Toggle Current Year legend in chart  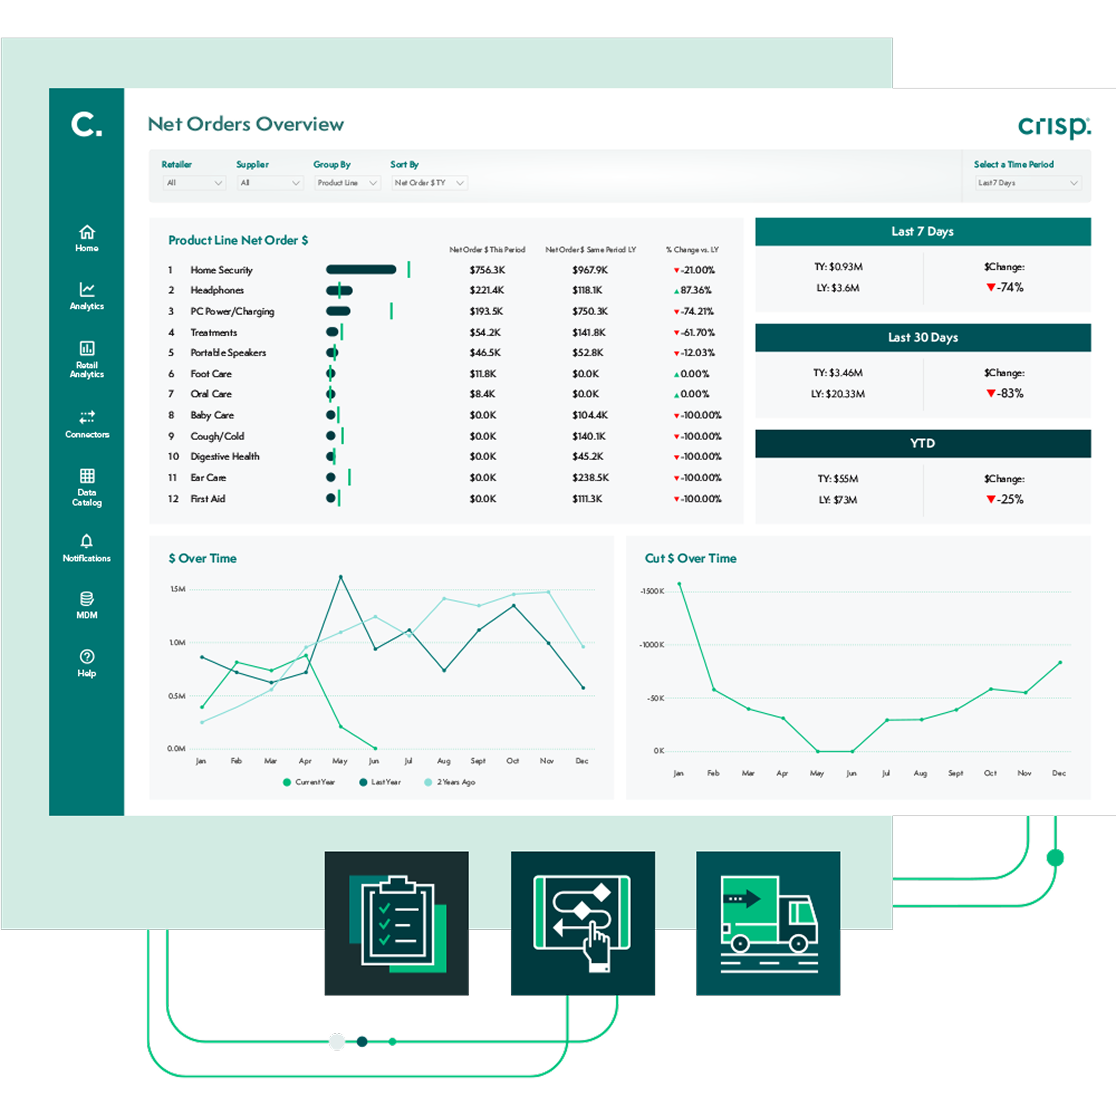(x=310, y=782)
